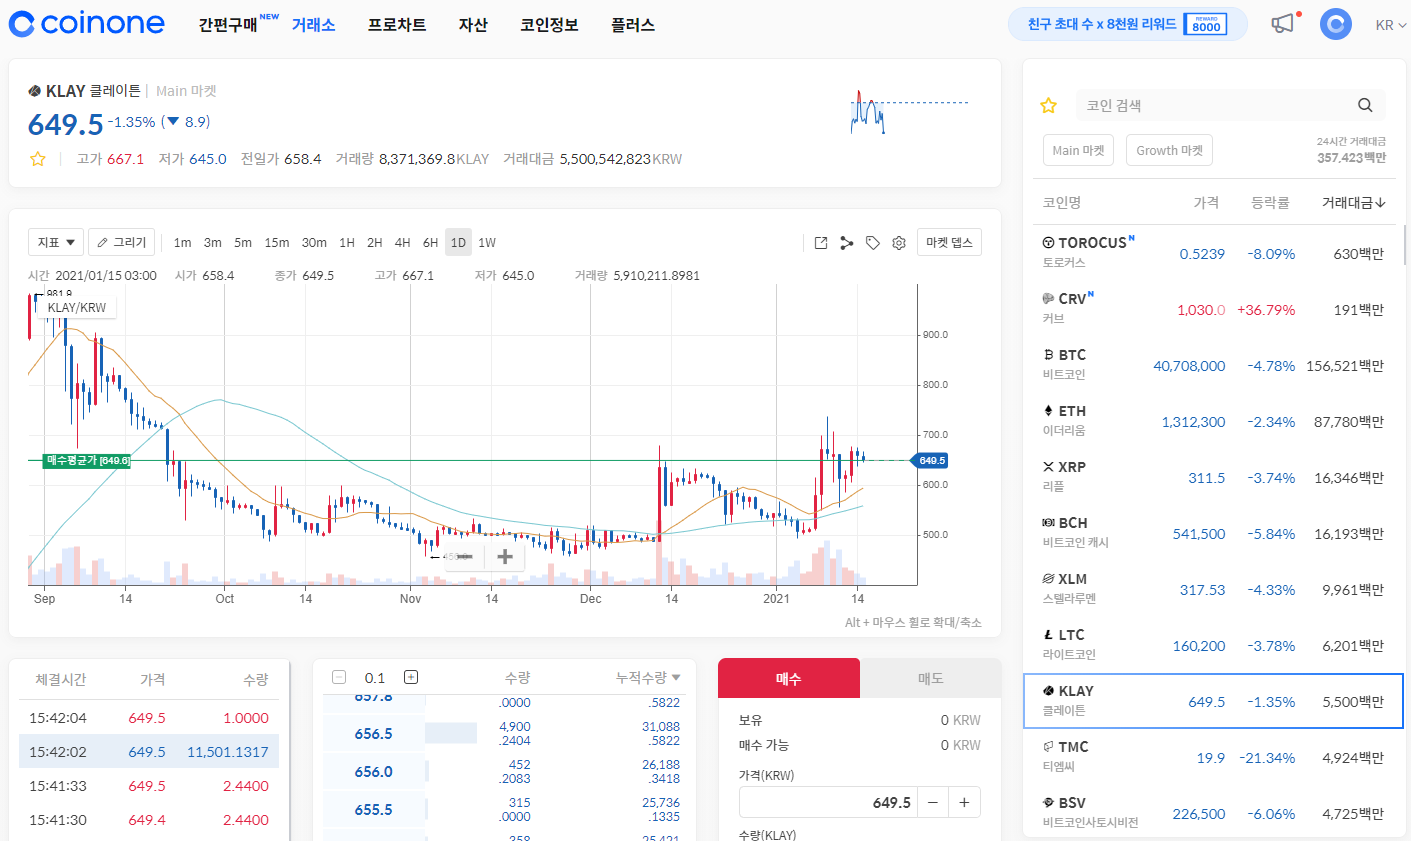Select the XLM 스텔라루멘 row
The width and height of the screenshot is (1411, 841).
point(1213,589)
